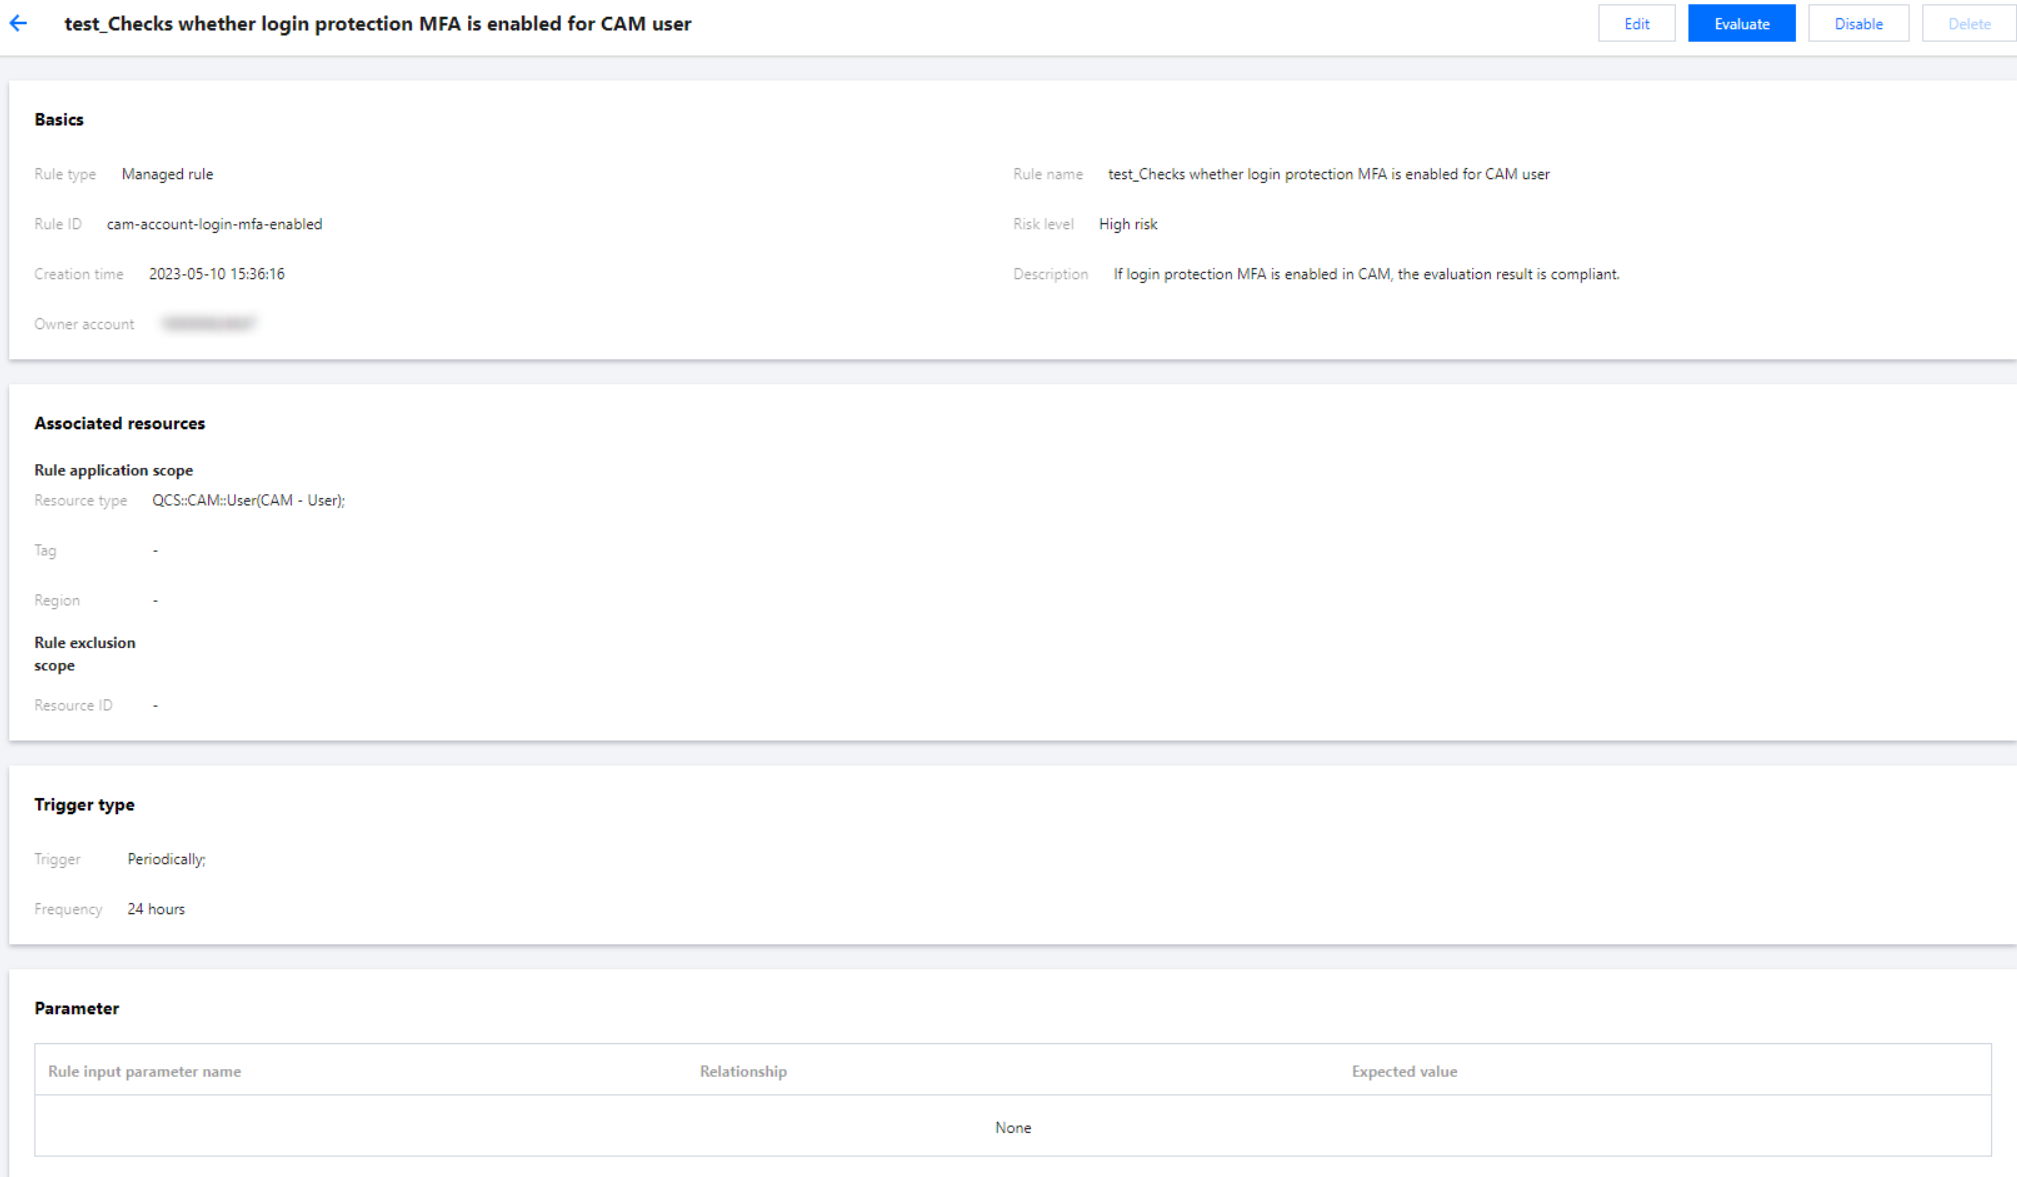Click the Edit button
This screenshot has height=1177, width=2017.
[x=1636, y=24]
